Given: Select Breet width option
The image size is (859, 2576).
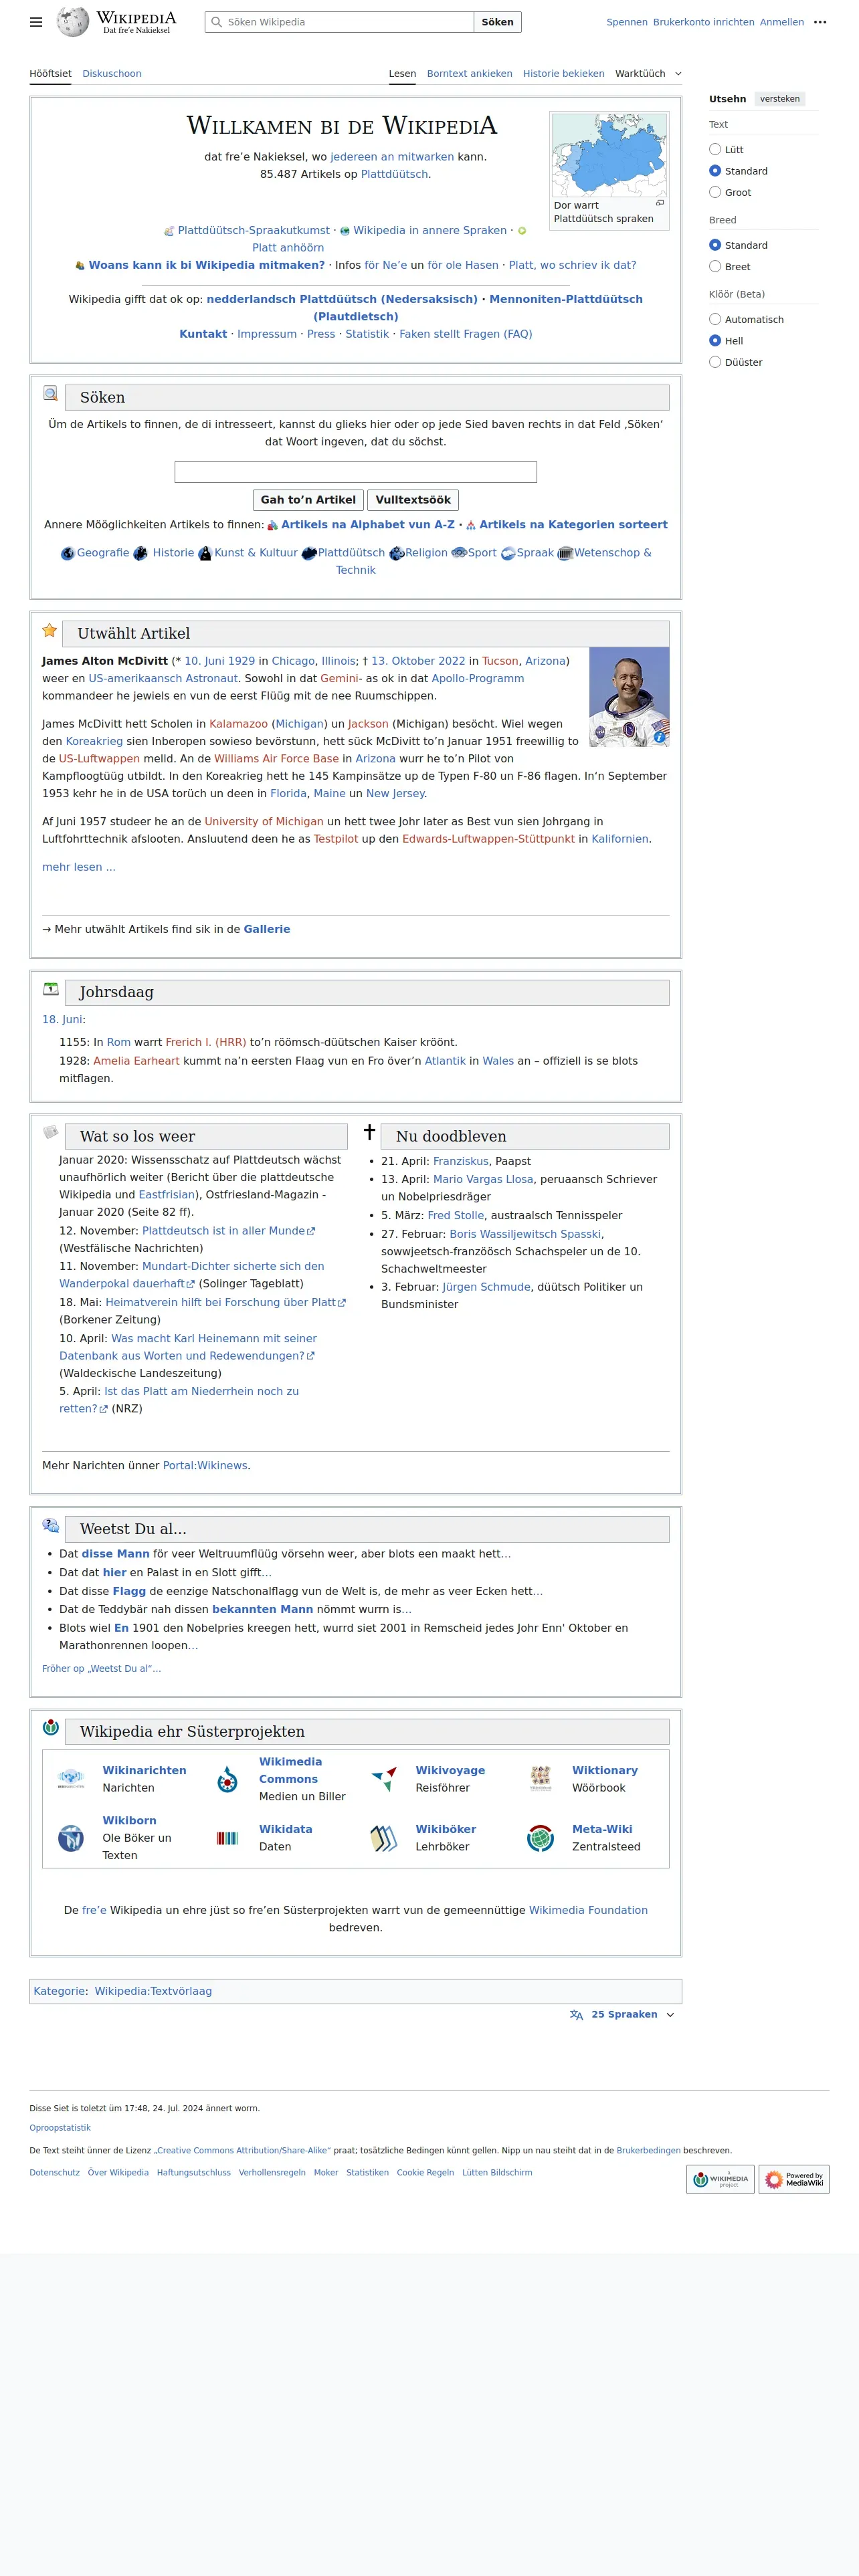Looking at the screenshot, I should pyautogui.click(x=715, y=266).
